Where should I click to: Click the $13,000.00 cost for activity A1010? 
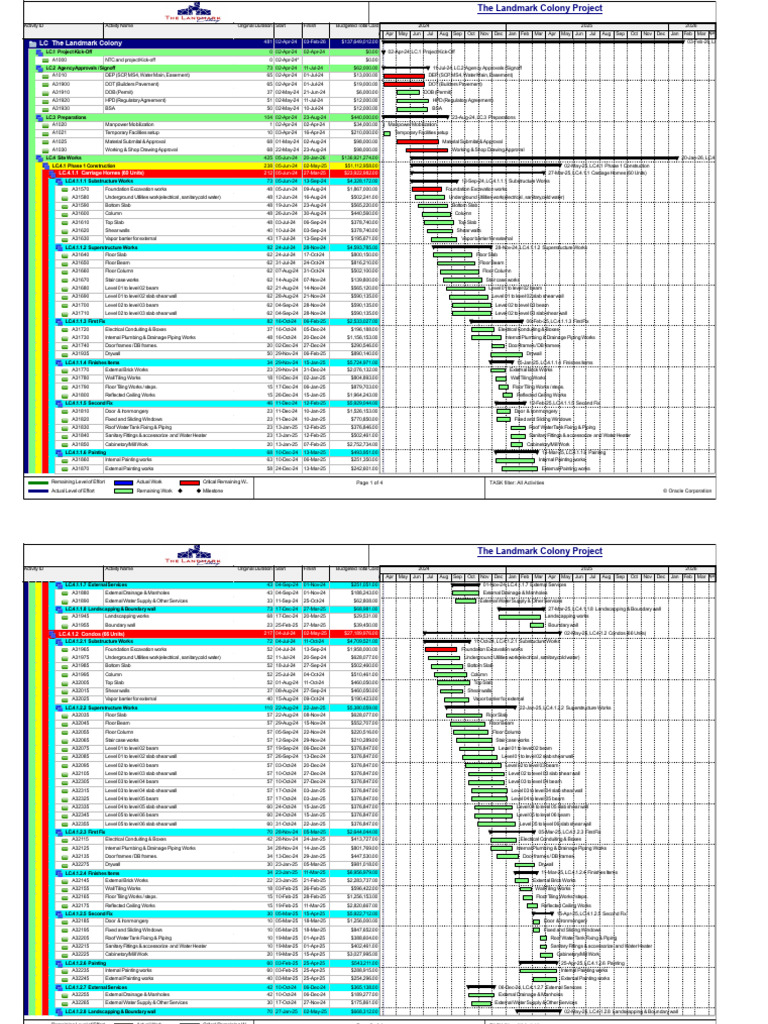(364, 76)
